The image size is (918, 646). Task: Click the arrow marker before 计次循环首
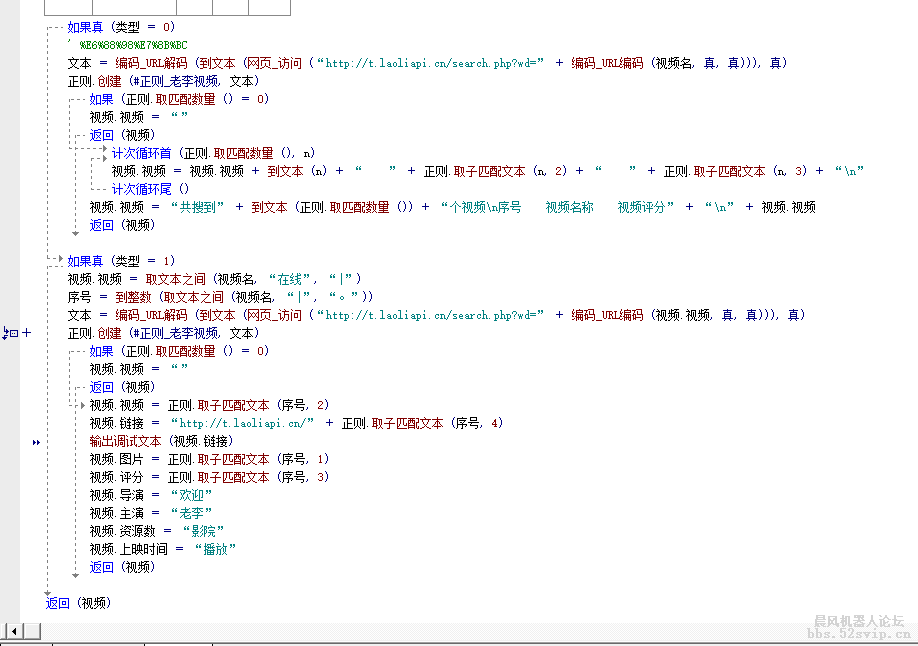(x=104, y=151)
